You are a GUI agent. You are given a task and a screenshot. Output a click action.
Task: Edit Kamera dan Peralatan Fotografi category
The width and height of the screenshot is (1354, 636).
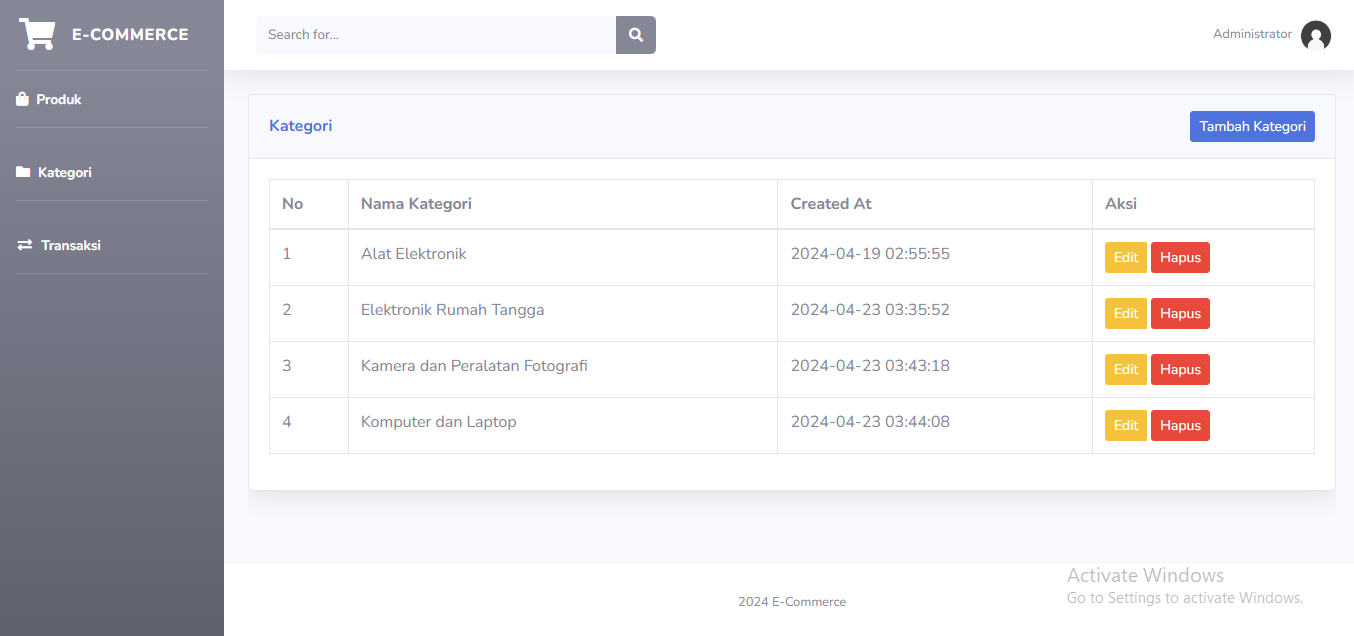click(x=1125, y=370)
